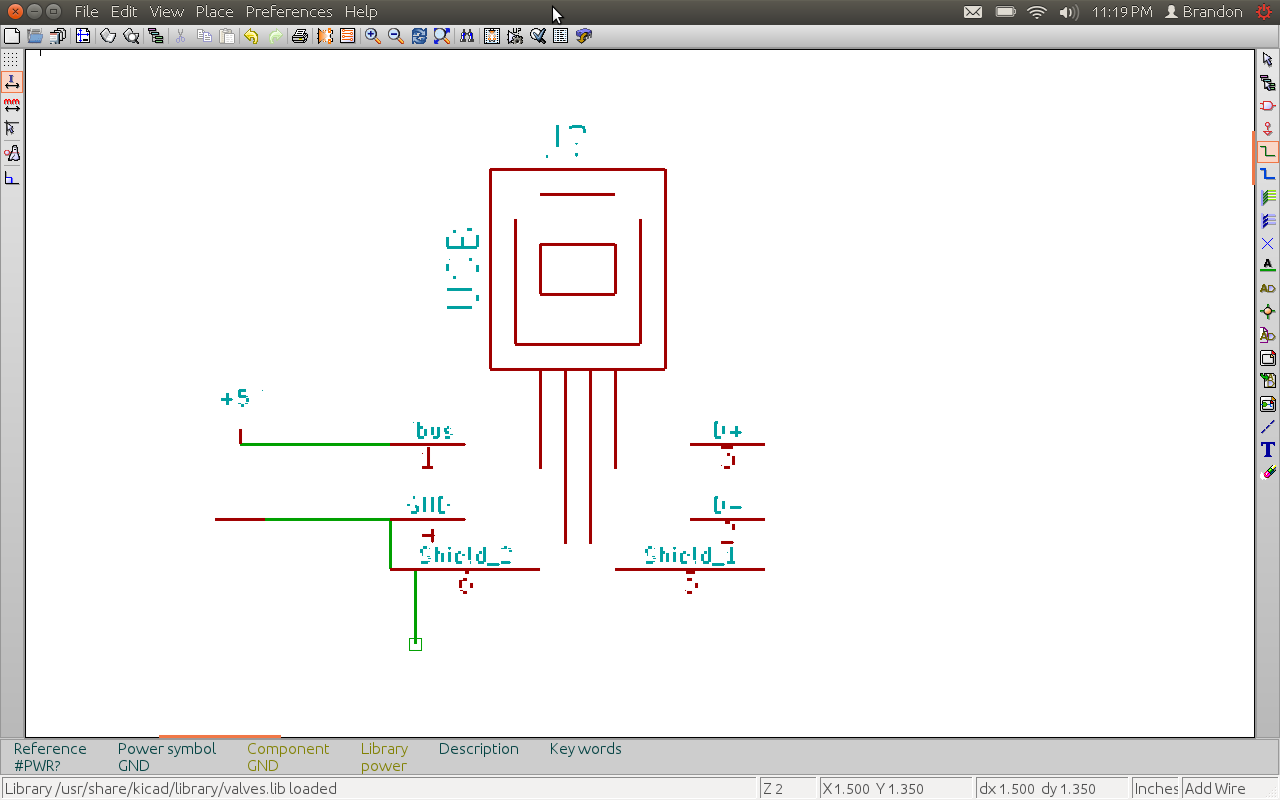Open the Place menu

pos(214,12)
